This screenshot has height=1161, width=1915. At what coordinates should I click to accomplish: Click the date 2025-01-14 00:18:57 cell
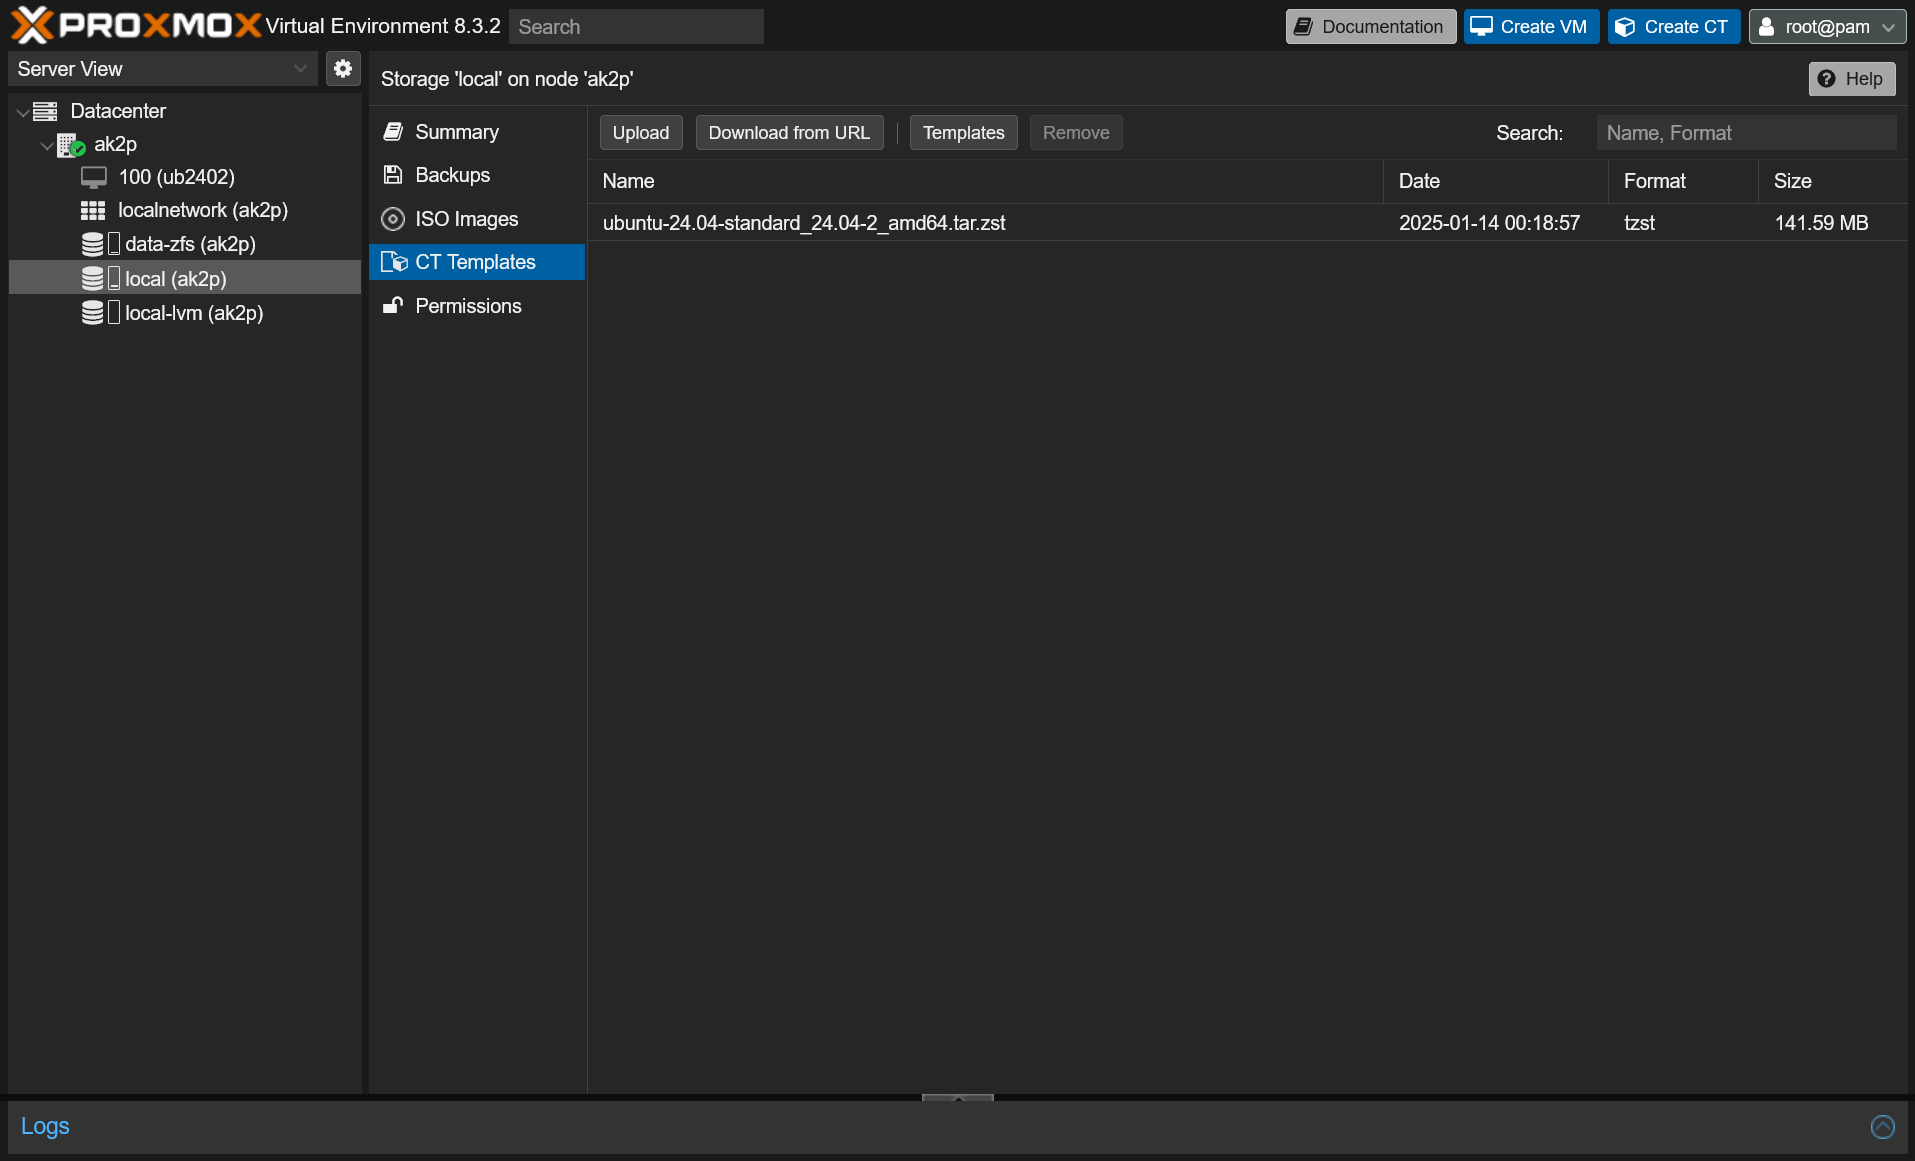(x=1489, y=223)
